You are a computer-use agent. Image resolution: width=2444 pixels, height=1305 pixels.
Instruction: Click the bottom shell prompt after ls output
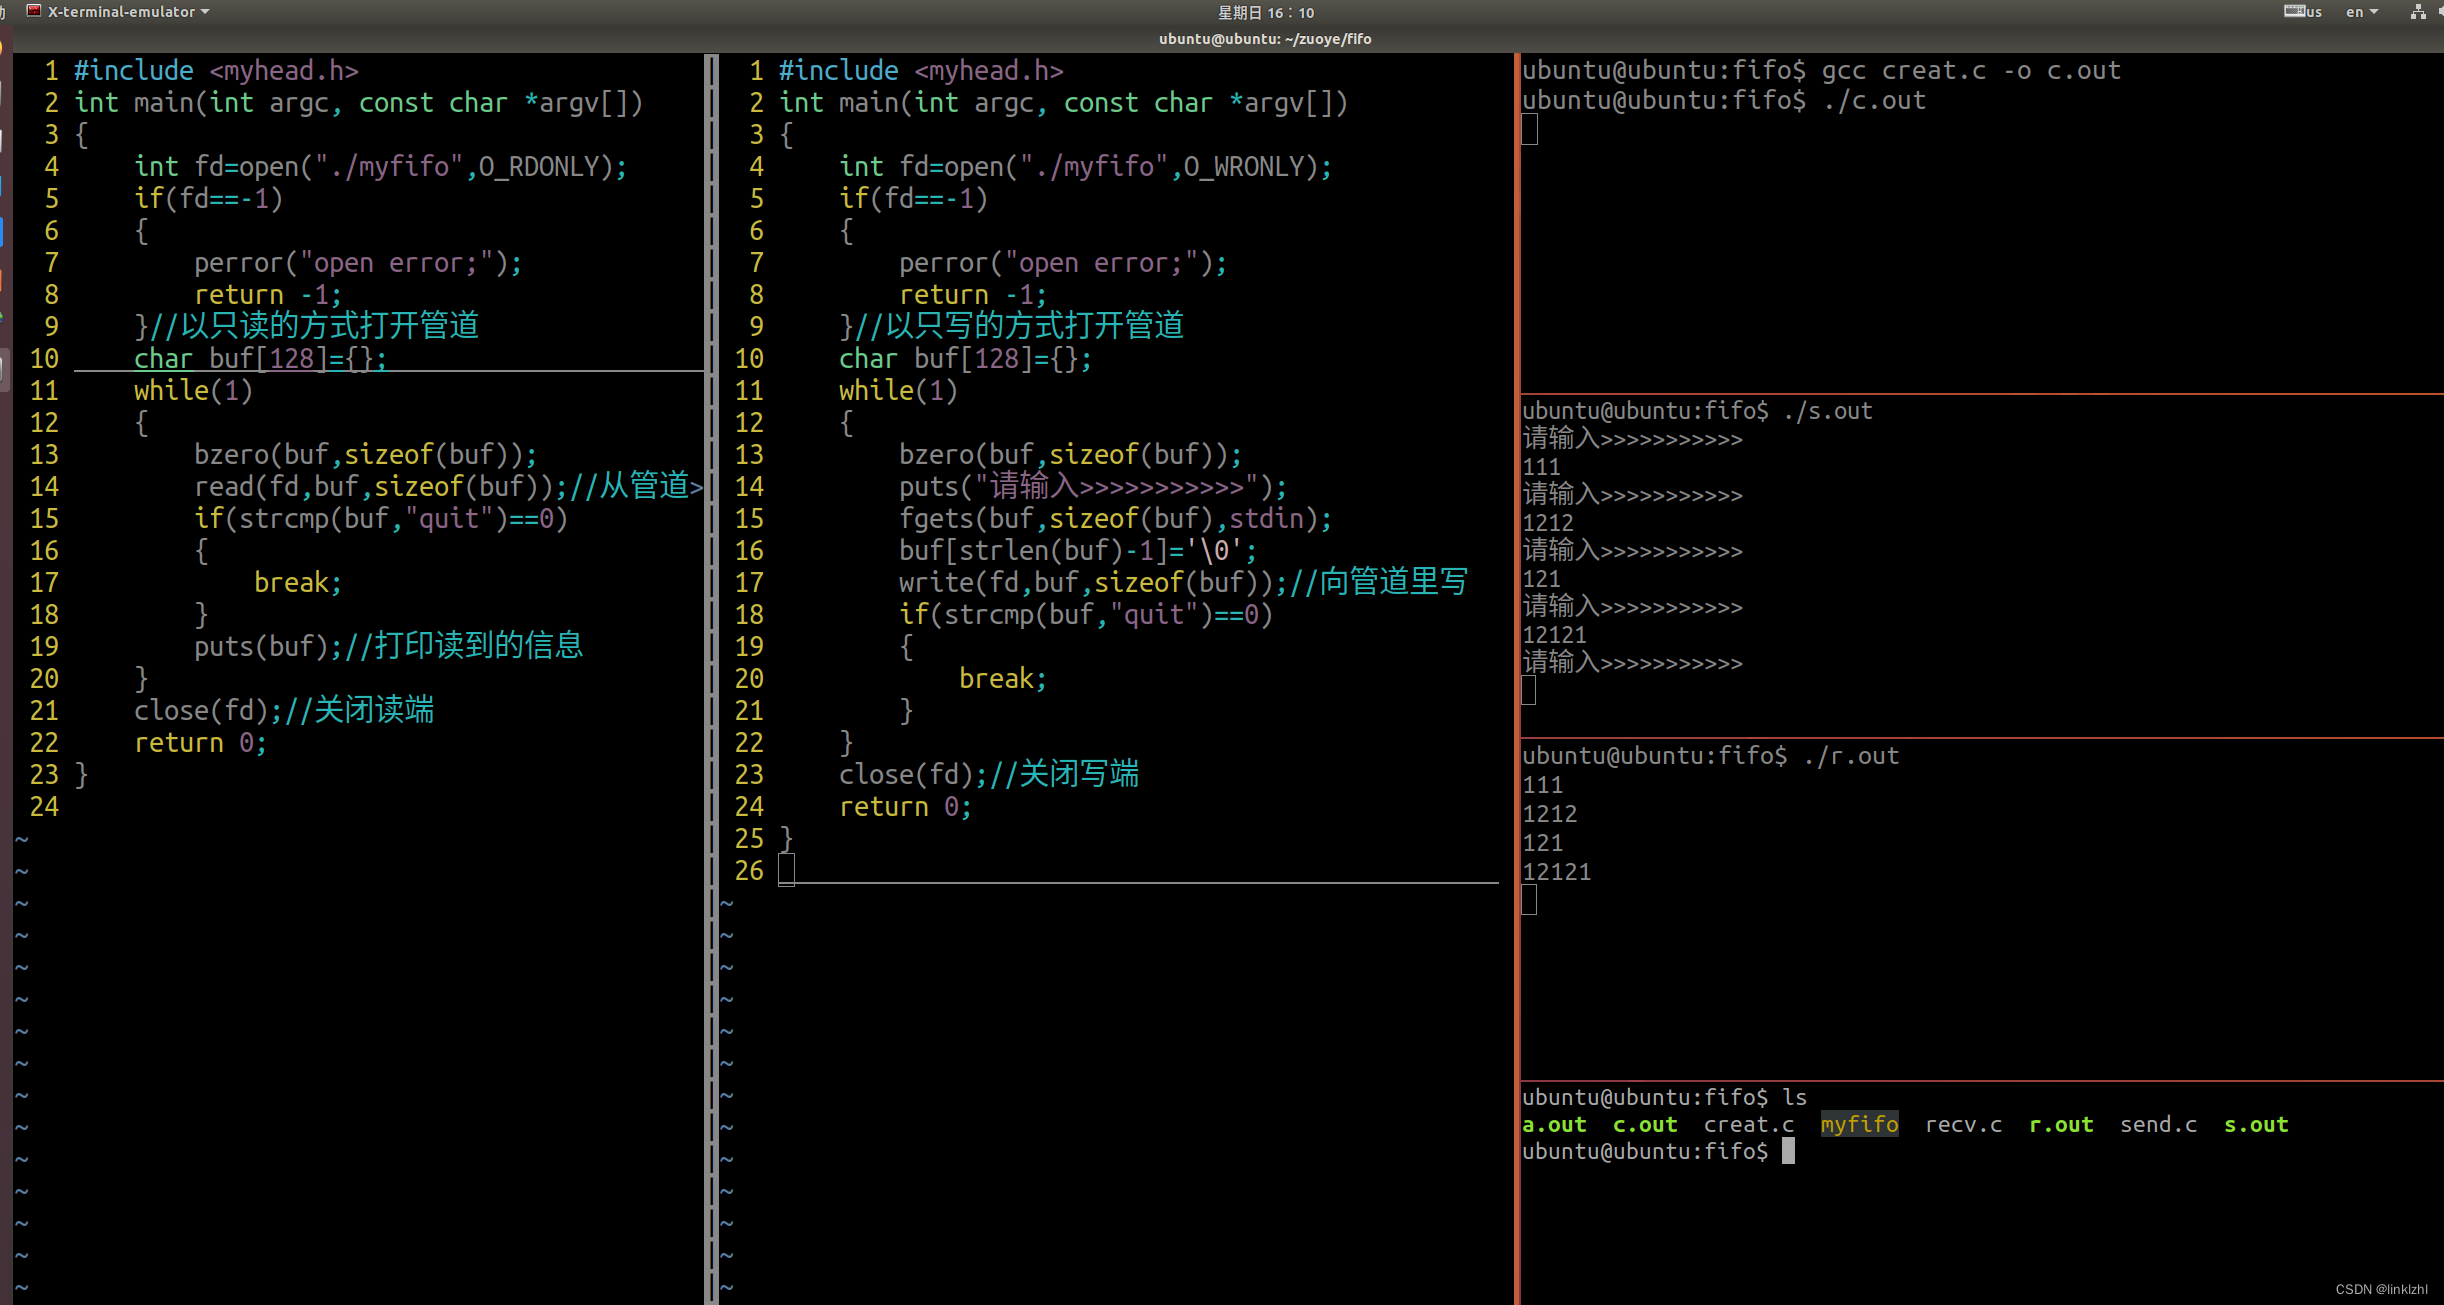[1788, 1152]
